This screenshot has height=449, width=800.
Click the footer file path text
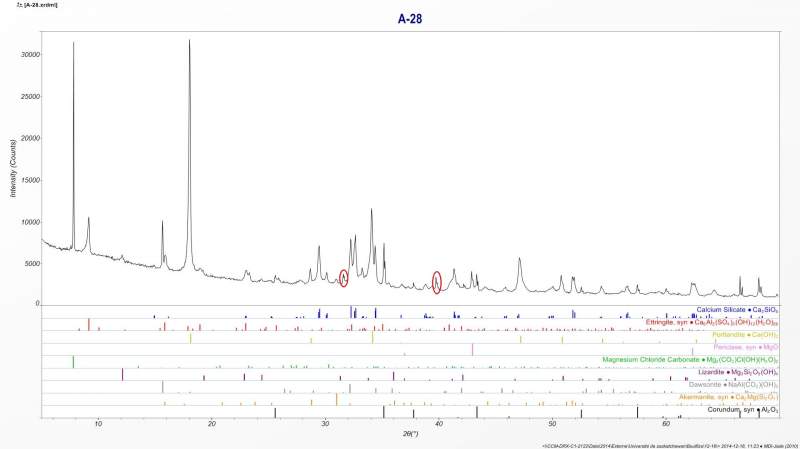669,446
